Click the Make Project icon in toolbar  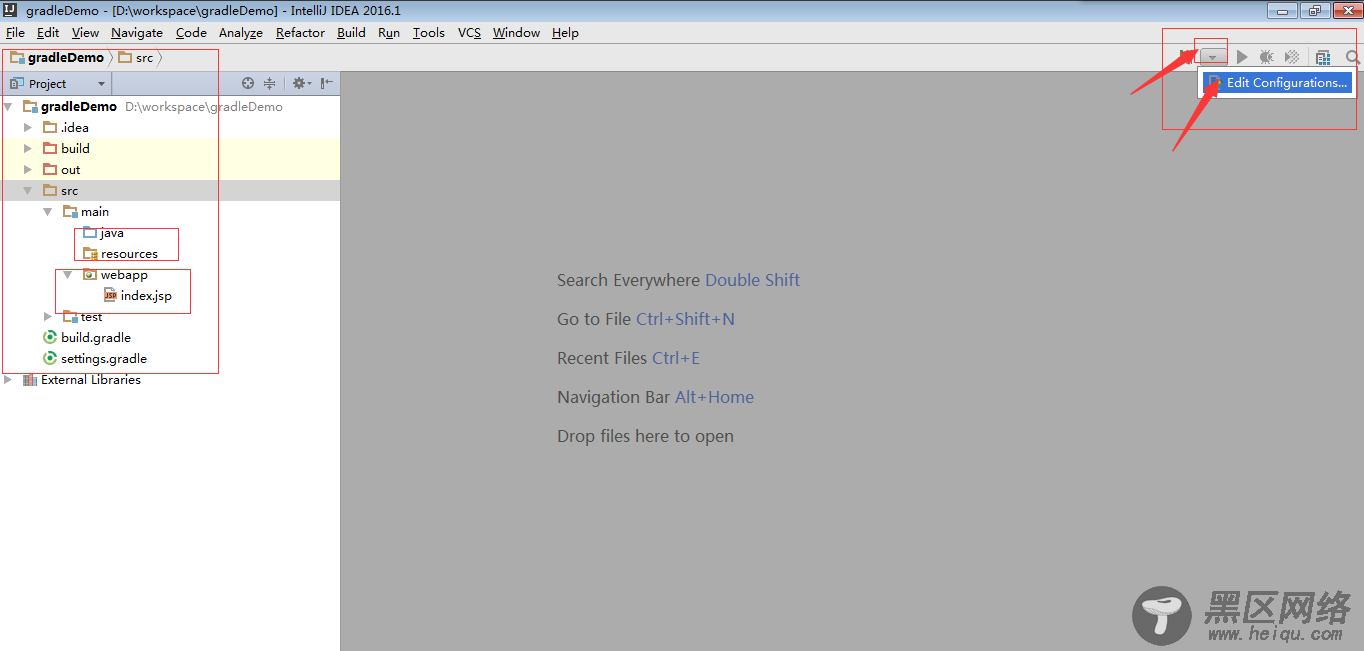tap(1186, 57)
